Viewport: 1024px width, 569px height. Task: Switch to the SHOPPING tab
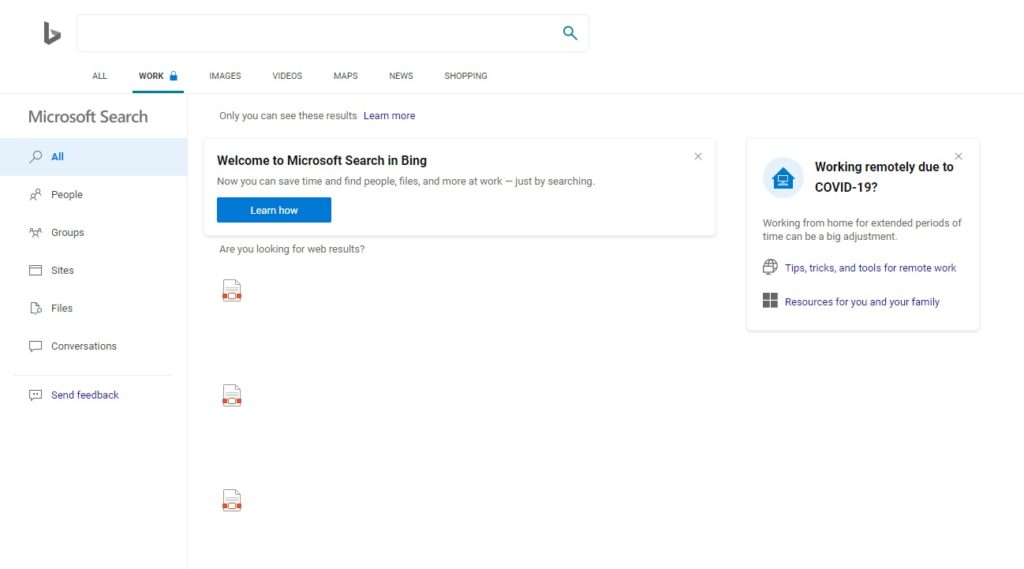pyautogui.click(x=466, y=76)
